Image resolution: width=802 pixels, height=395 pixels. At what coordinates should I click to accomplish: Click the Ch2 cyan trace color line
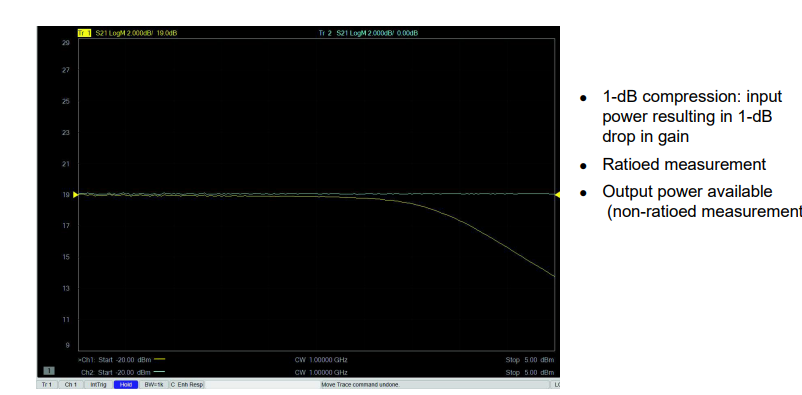pos(160,372)
